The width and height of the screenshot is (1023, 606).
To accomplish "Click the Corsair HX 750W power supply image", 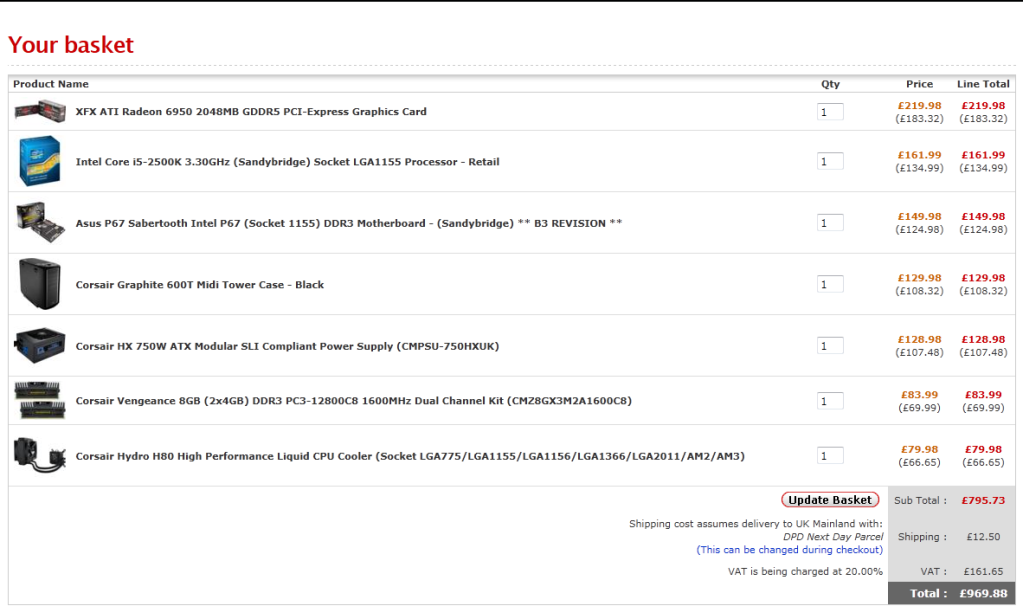I will click(x=40, y=346).
